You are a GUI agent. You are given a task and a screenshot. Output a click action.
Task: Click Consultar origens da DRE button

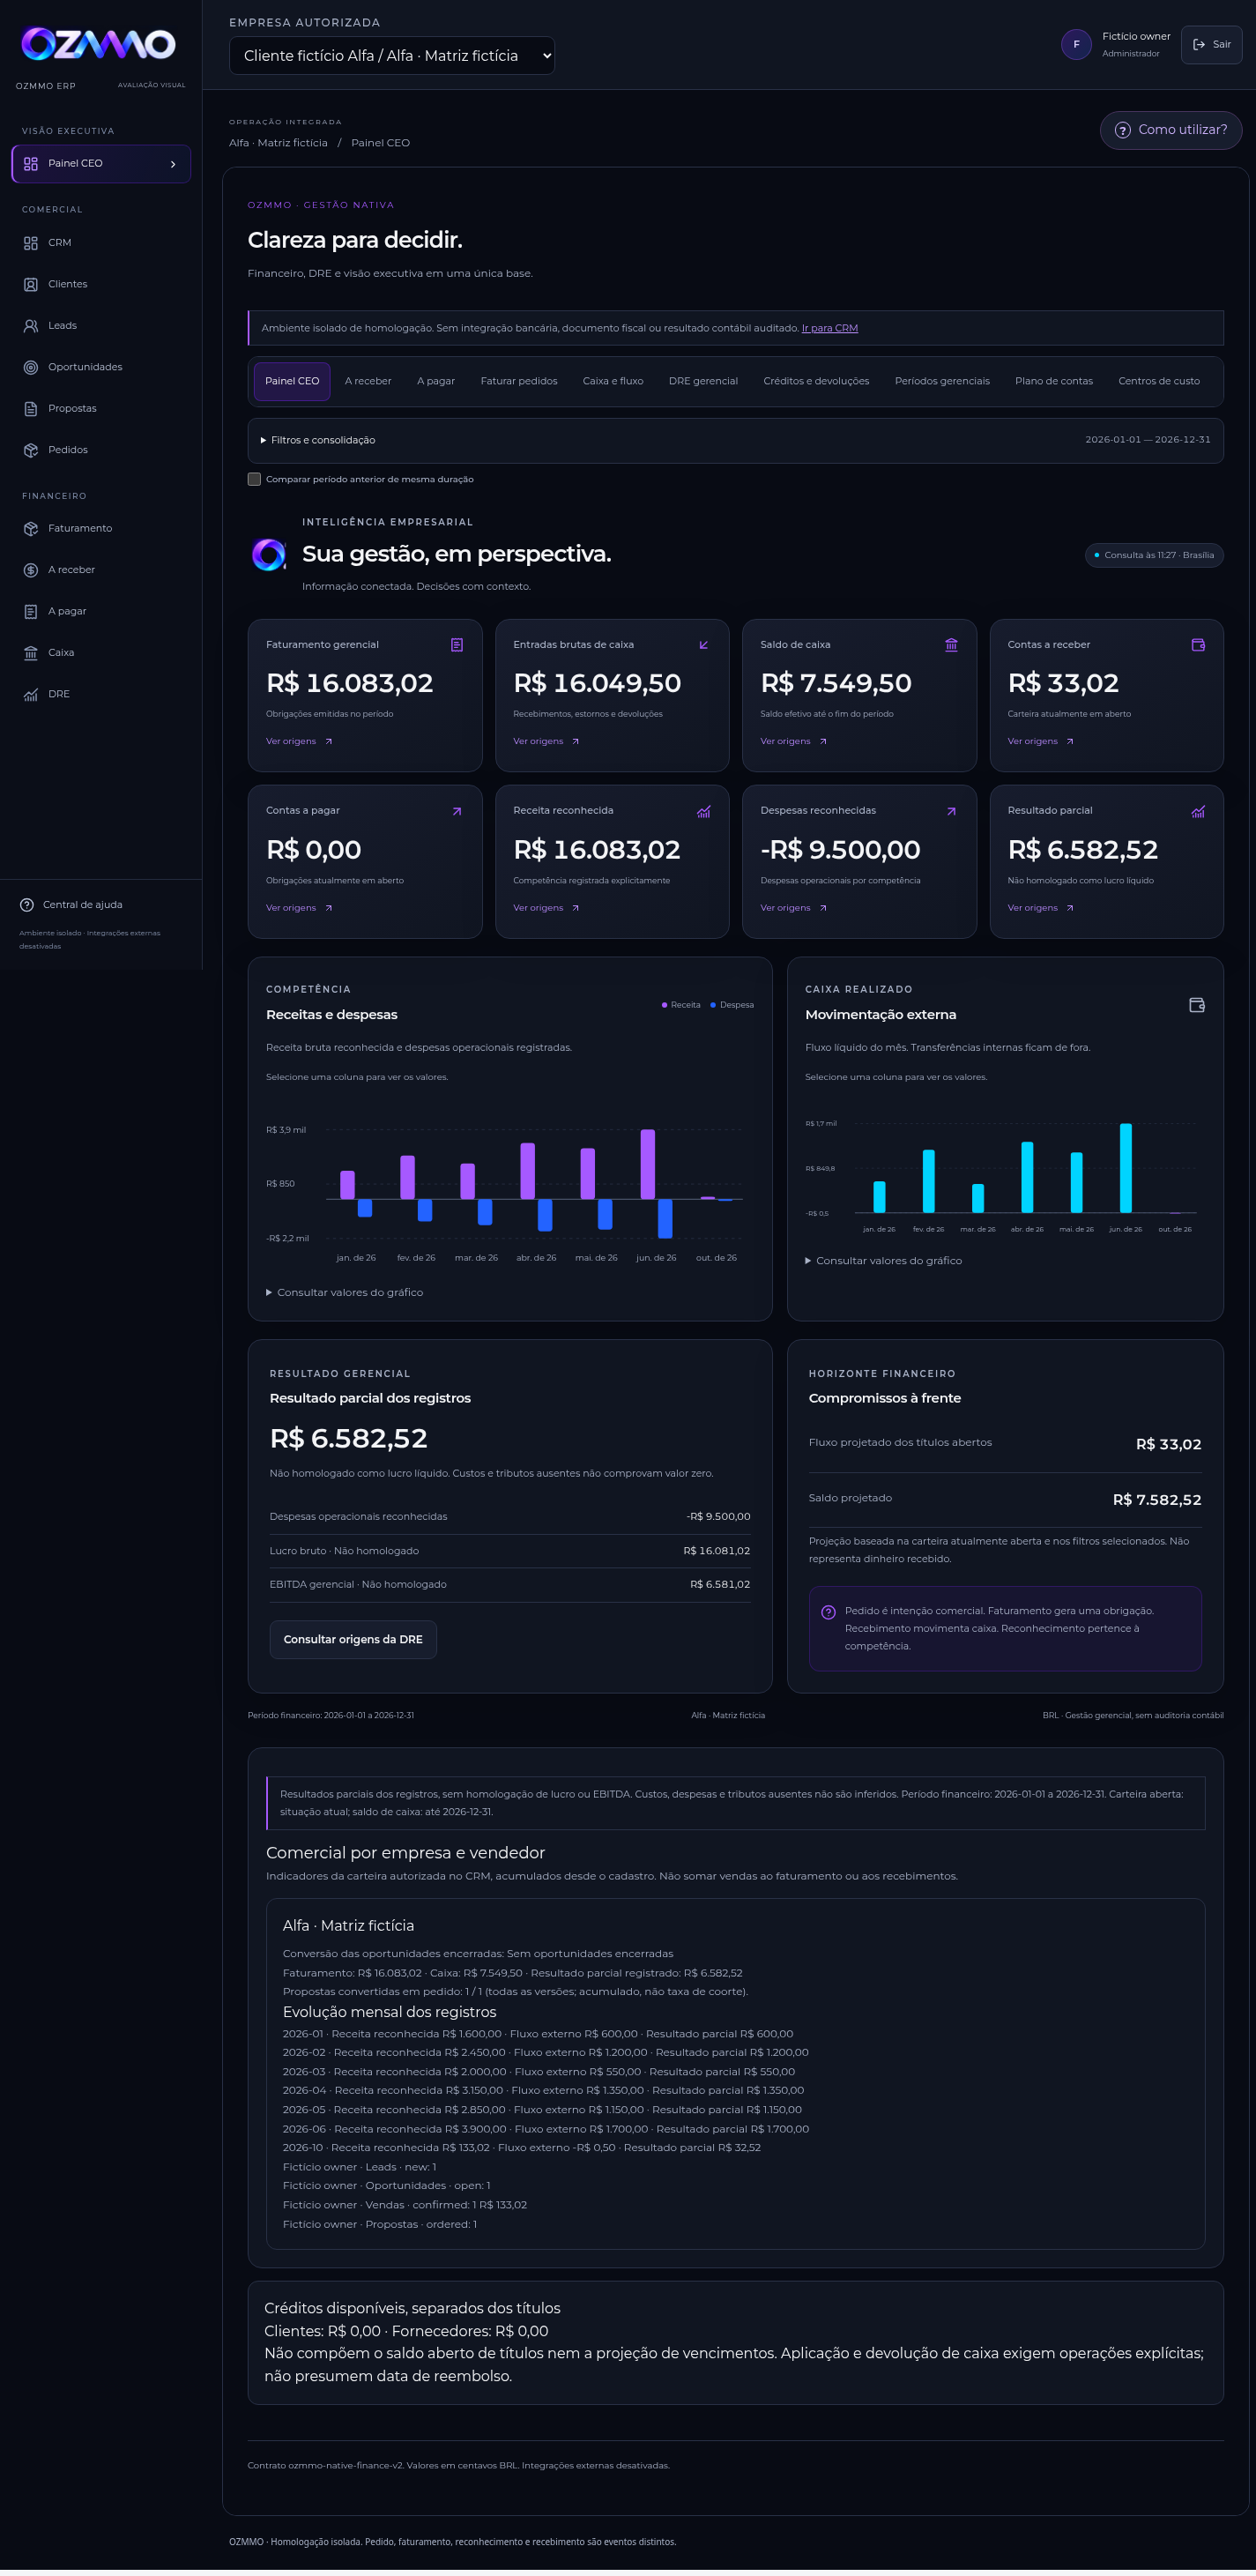pyautogui.click(x=353, y=1639)
